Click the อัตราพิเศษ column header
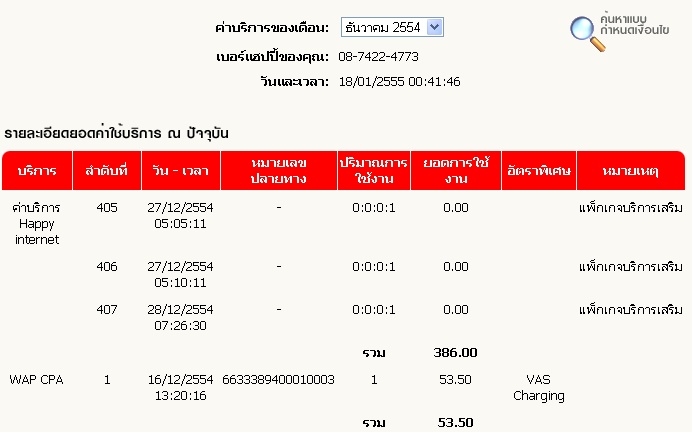This screenshot has height=432, width=692. pos(539,171)
